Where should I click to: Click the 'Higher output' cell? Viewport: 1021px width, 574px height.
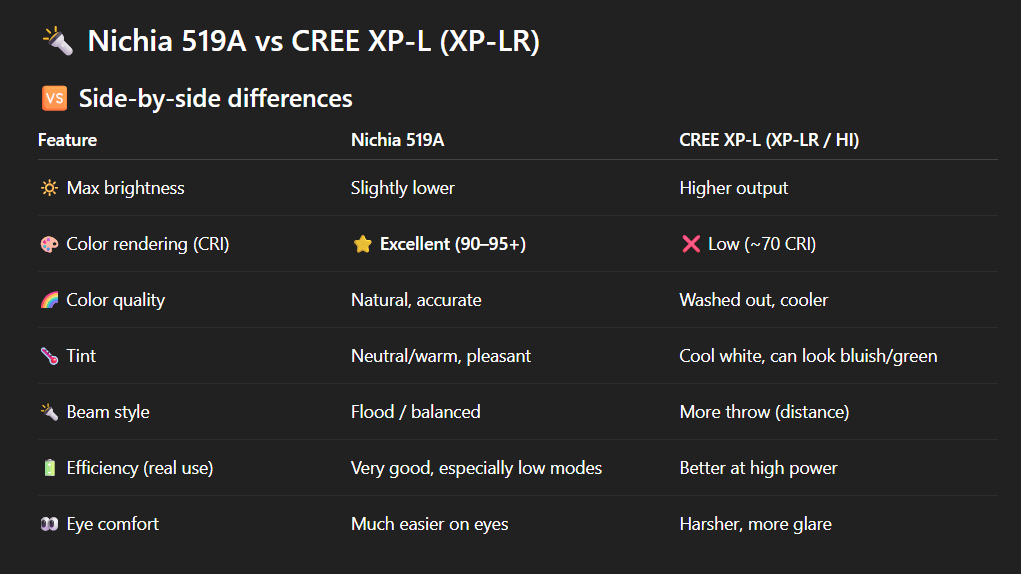point(733,188)
